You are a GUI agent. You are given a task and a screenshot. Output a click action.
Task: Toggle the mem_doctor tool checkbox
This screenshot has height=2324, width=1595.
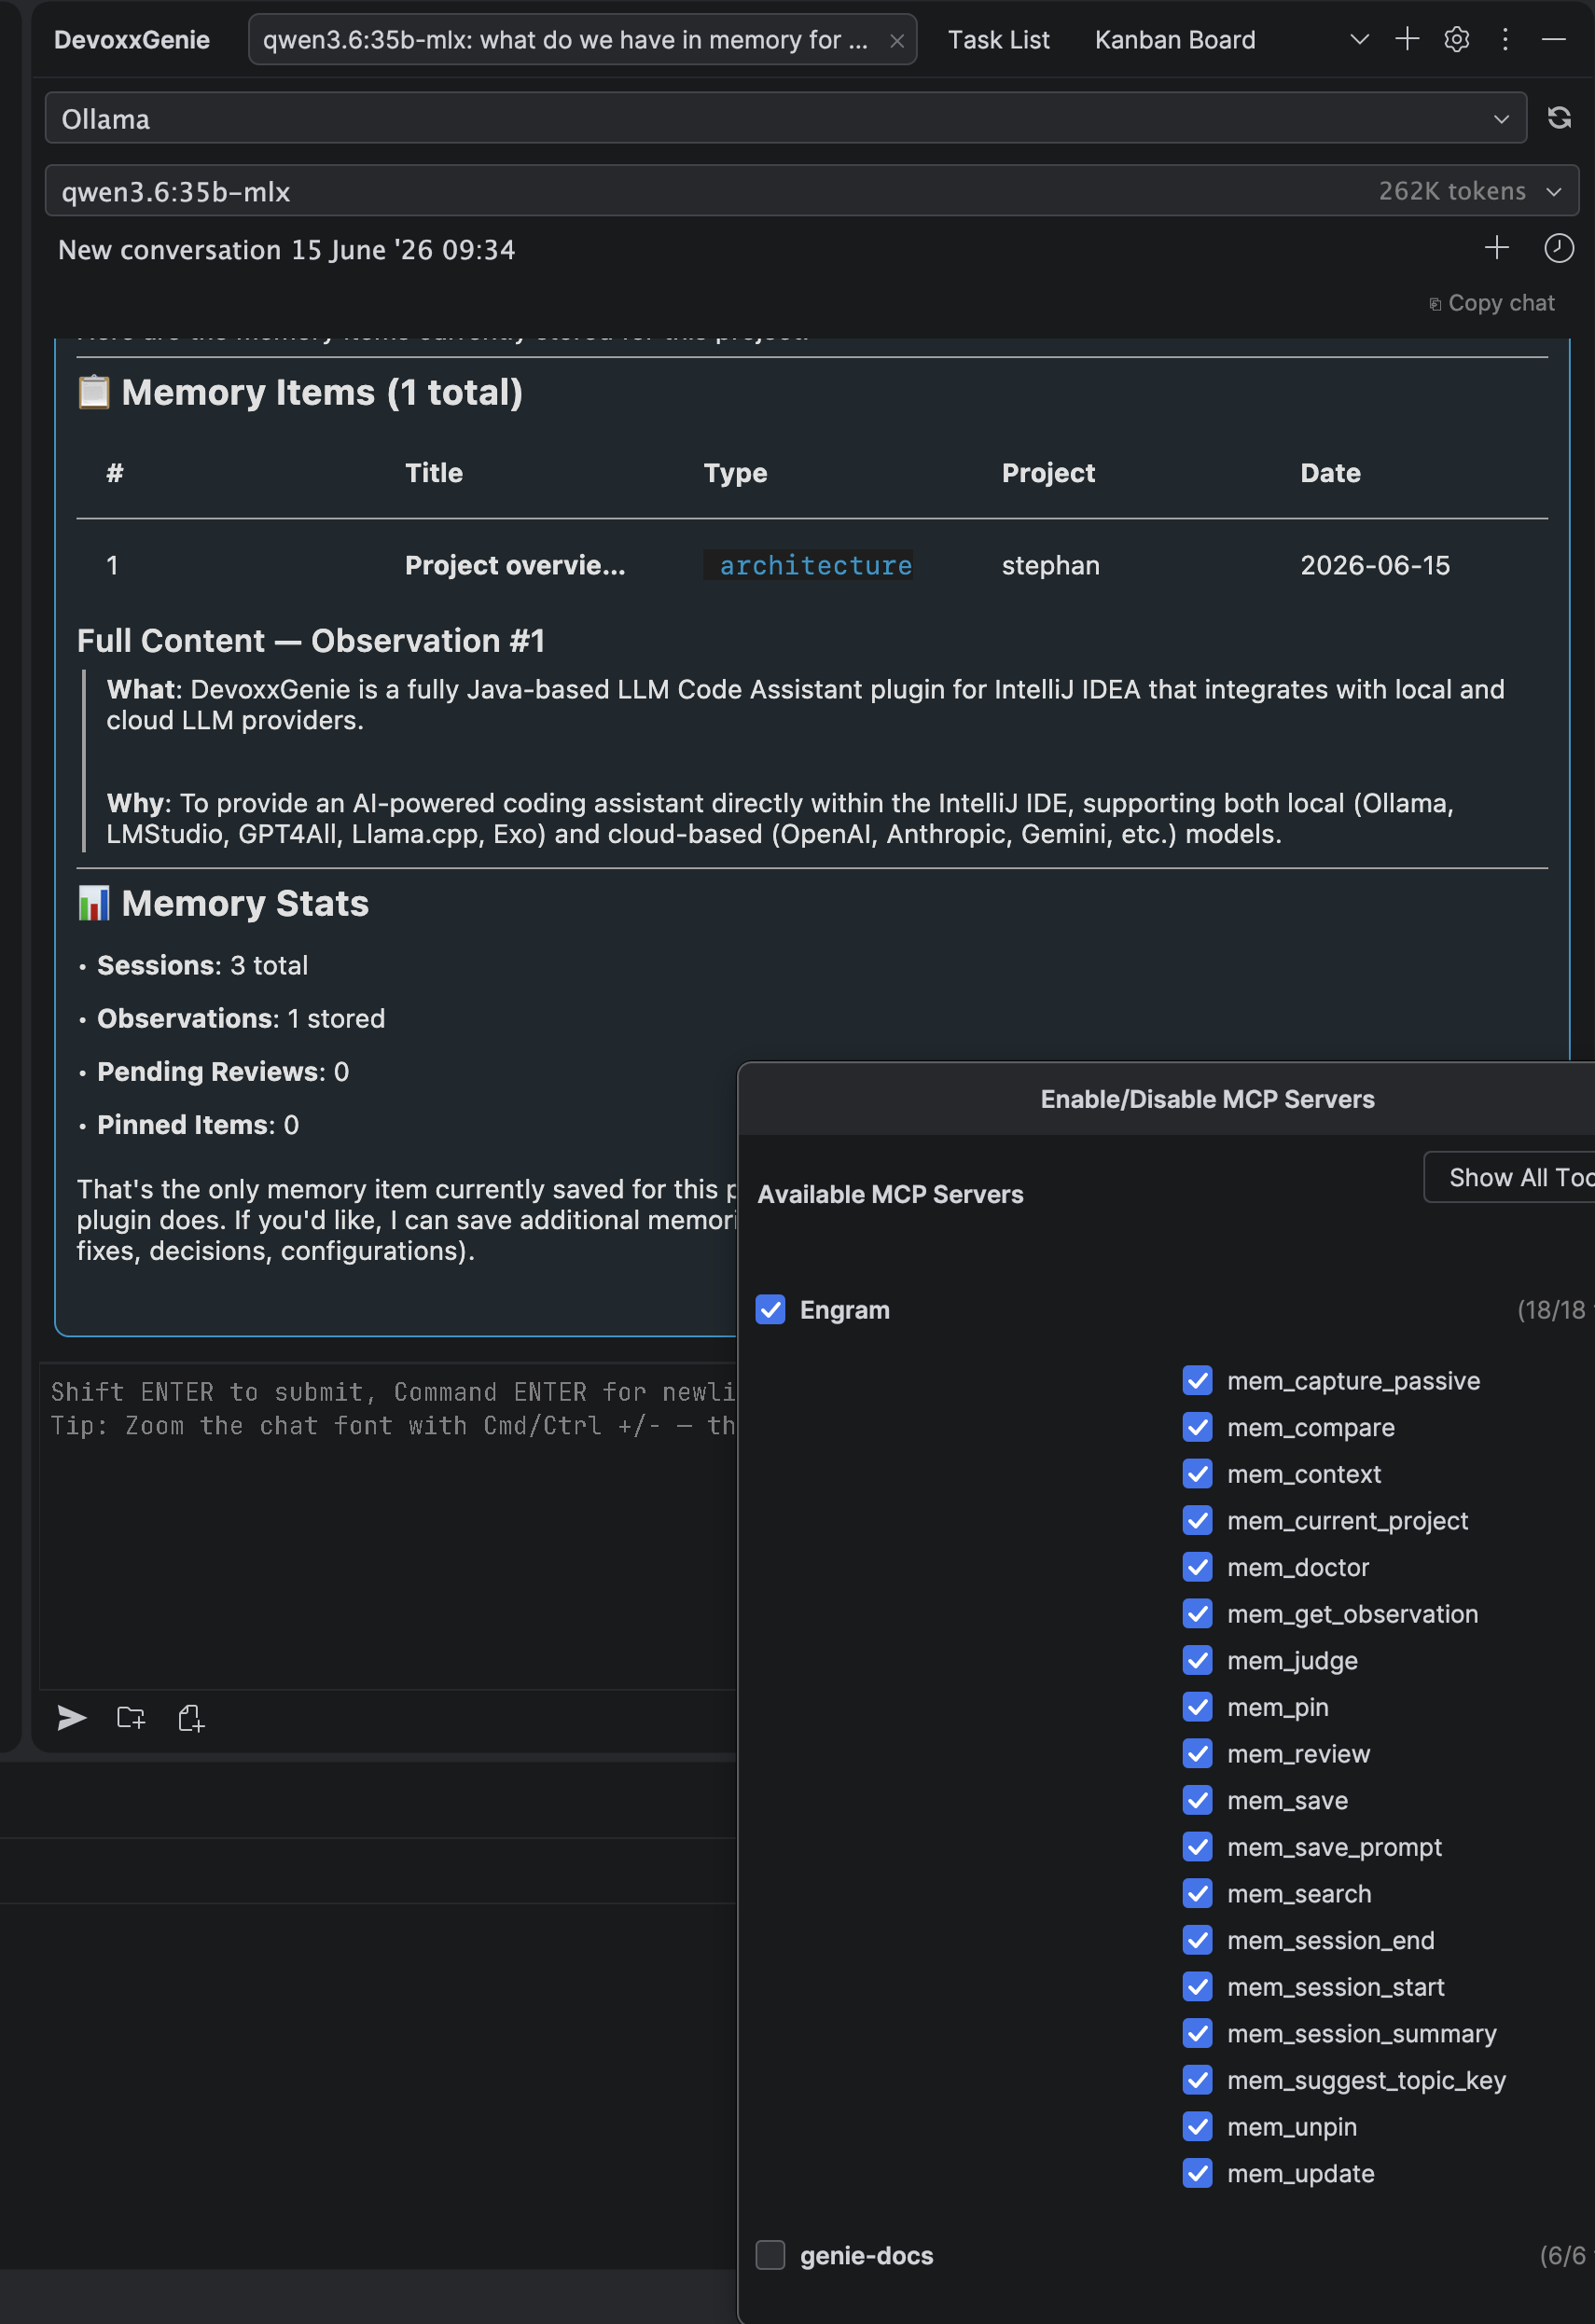(1197, 1567)
